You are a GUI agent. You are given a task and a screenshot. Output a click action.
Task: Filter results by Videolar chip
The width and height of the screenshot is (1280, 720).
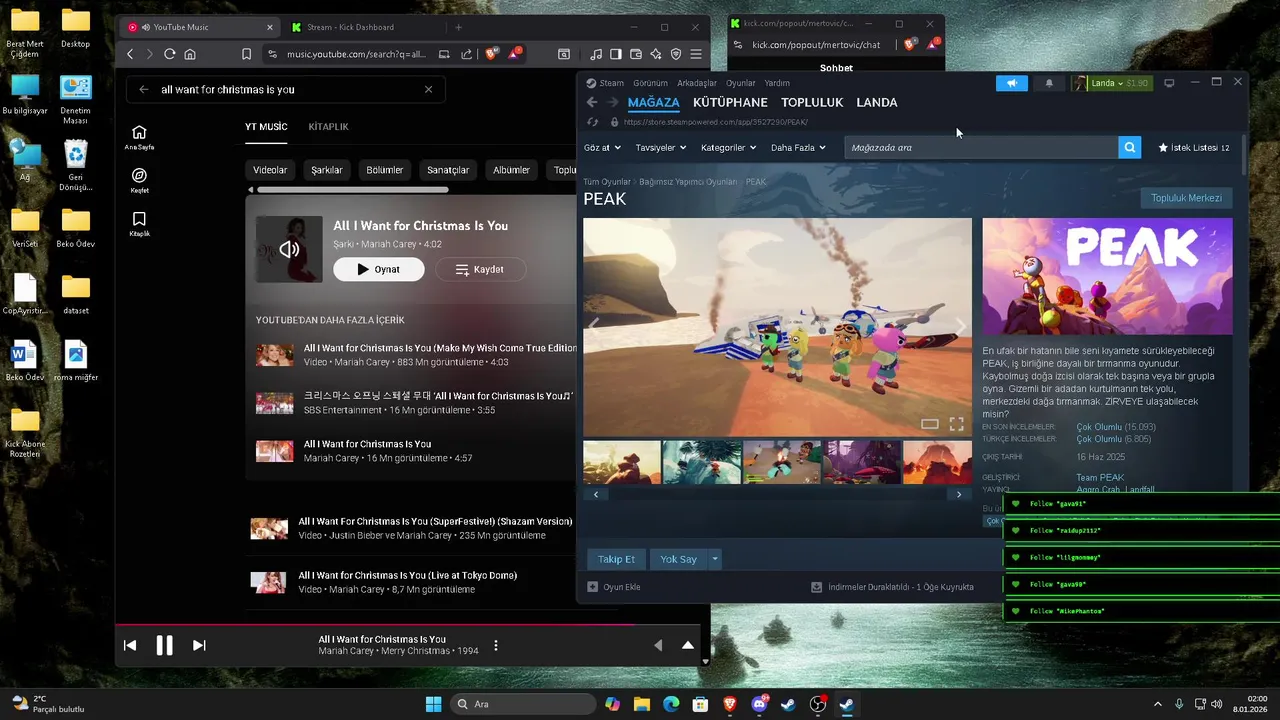pos(270,170)
